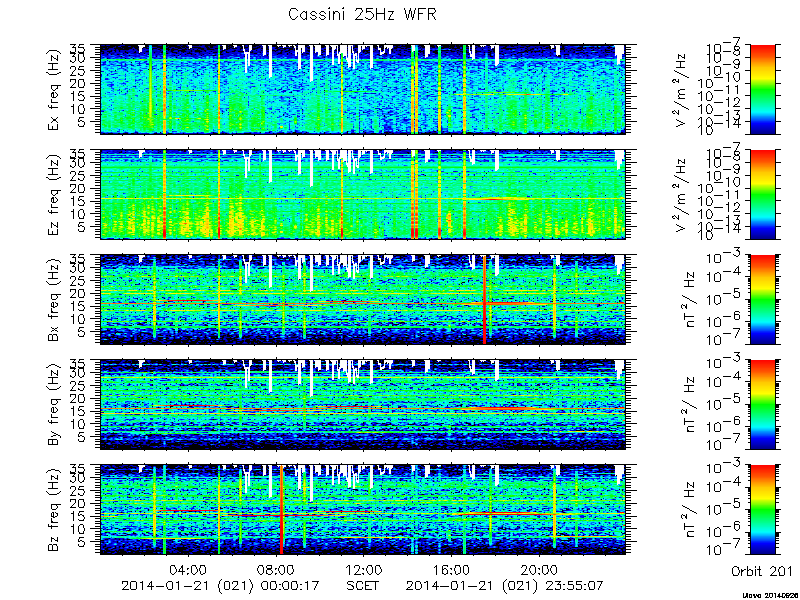
Task: Click the nT²/Hz units label of the Bx color bar
Action: pos(691,299)
